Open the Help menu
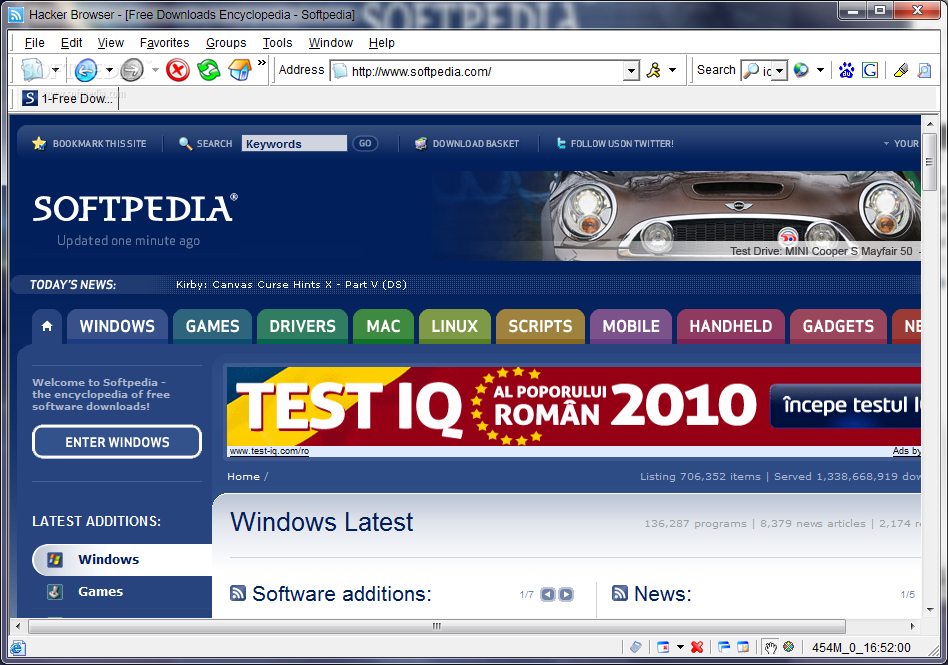Viewport: 948px width, 665px height. click(x=381, y=43)
